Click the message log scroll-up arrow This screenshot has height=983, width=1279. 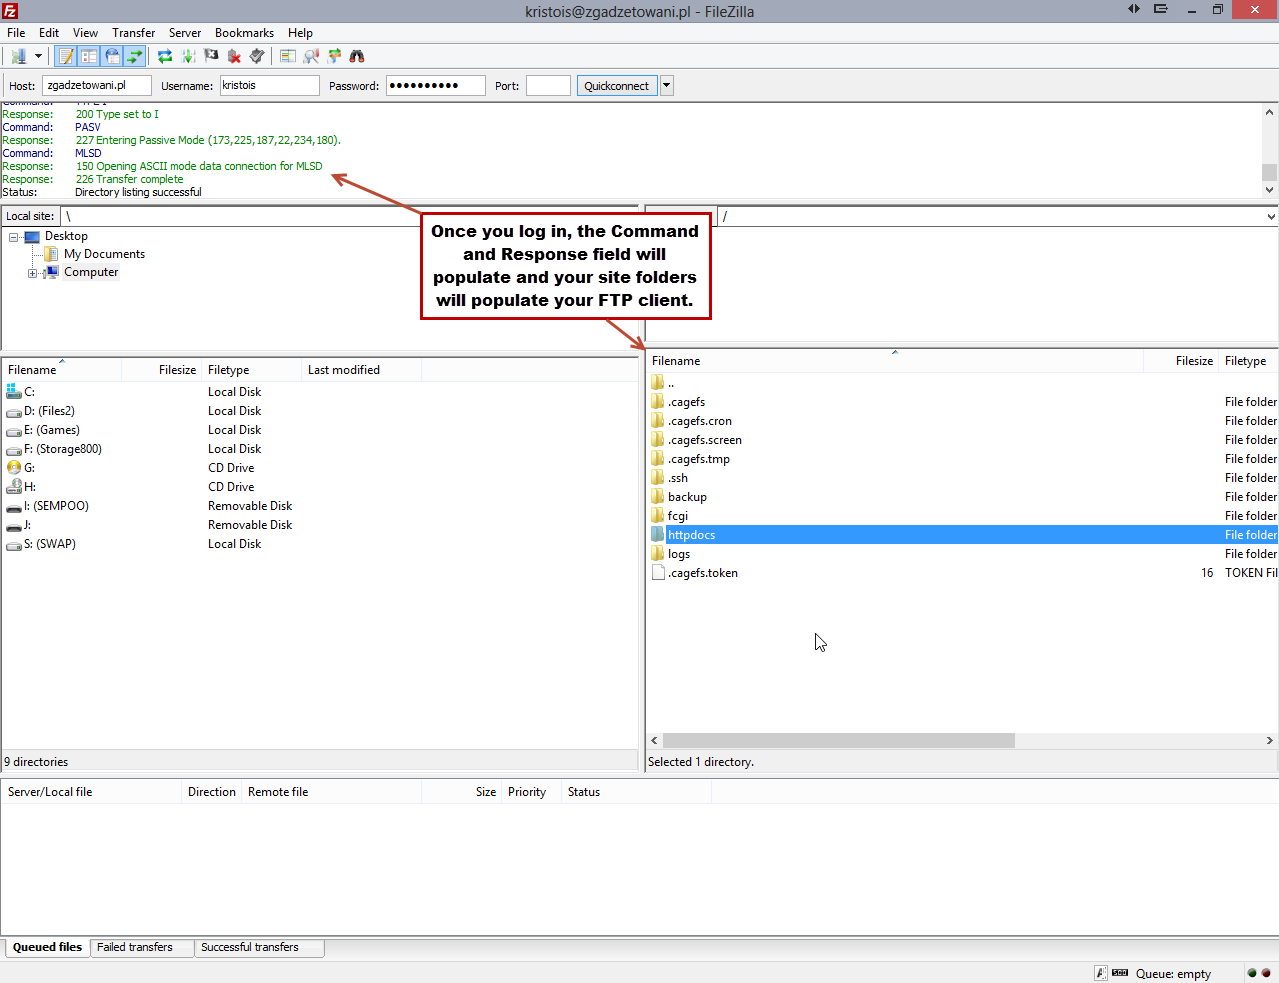(x=1270, y=111)
